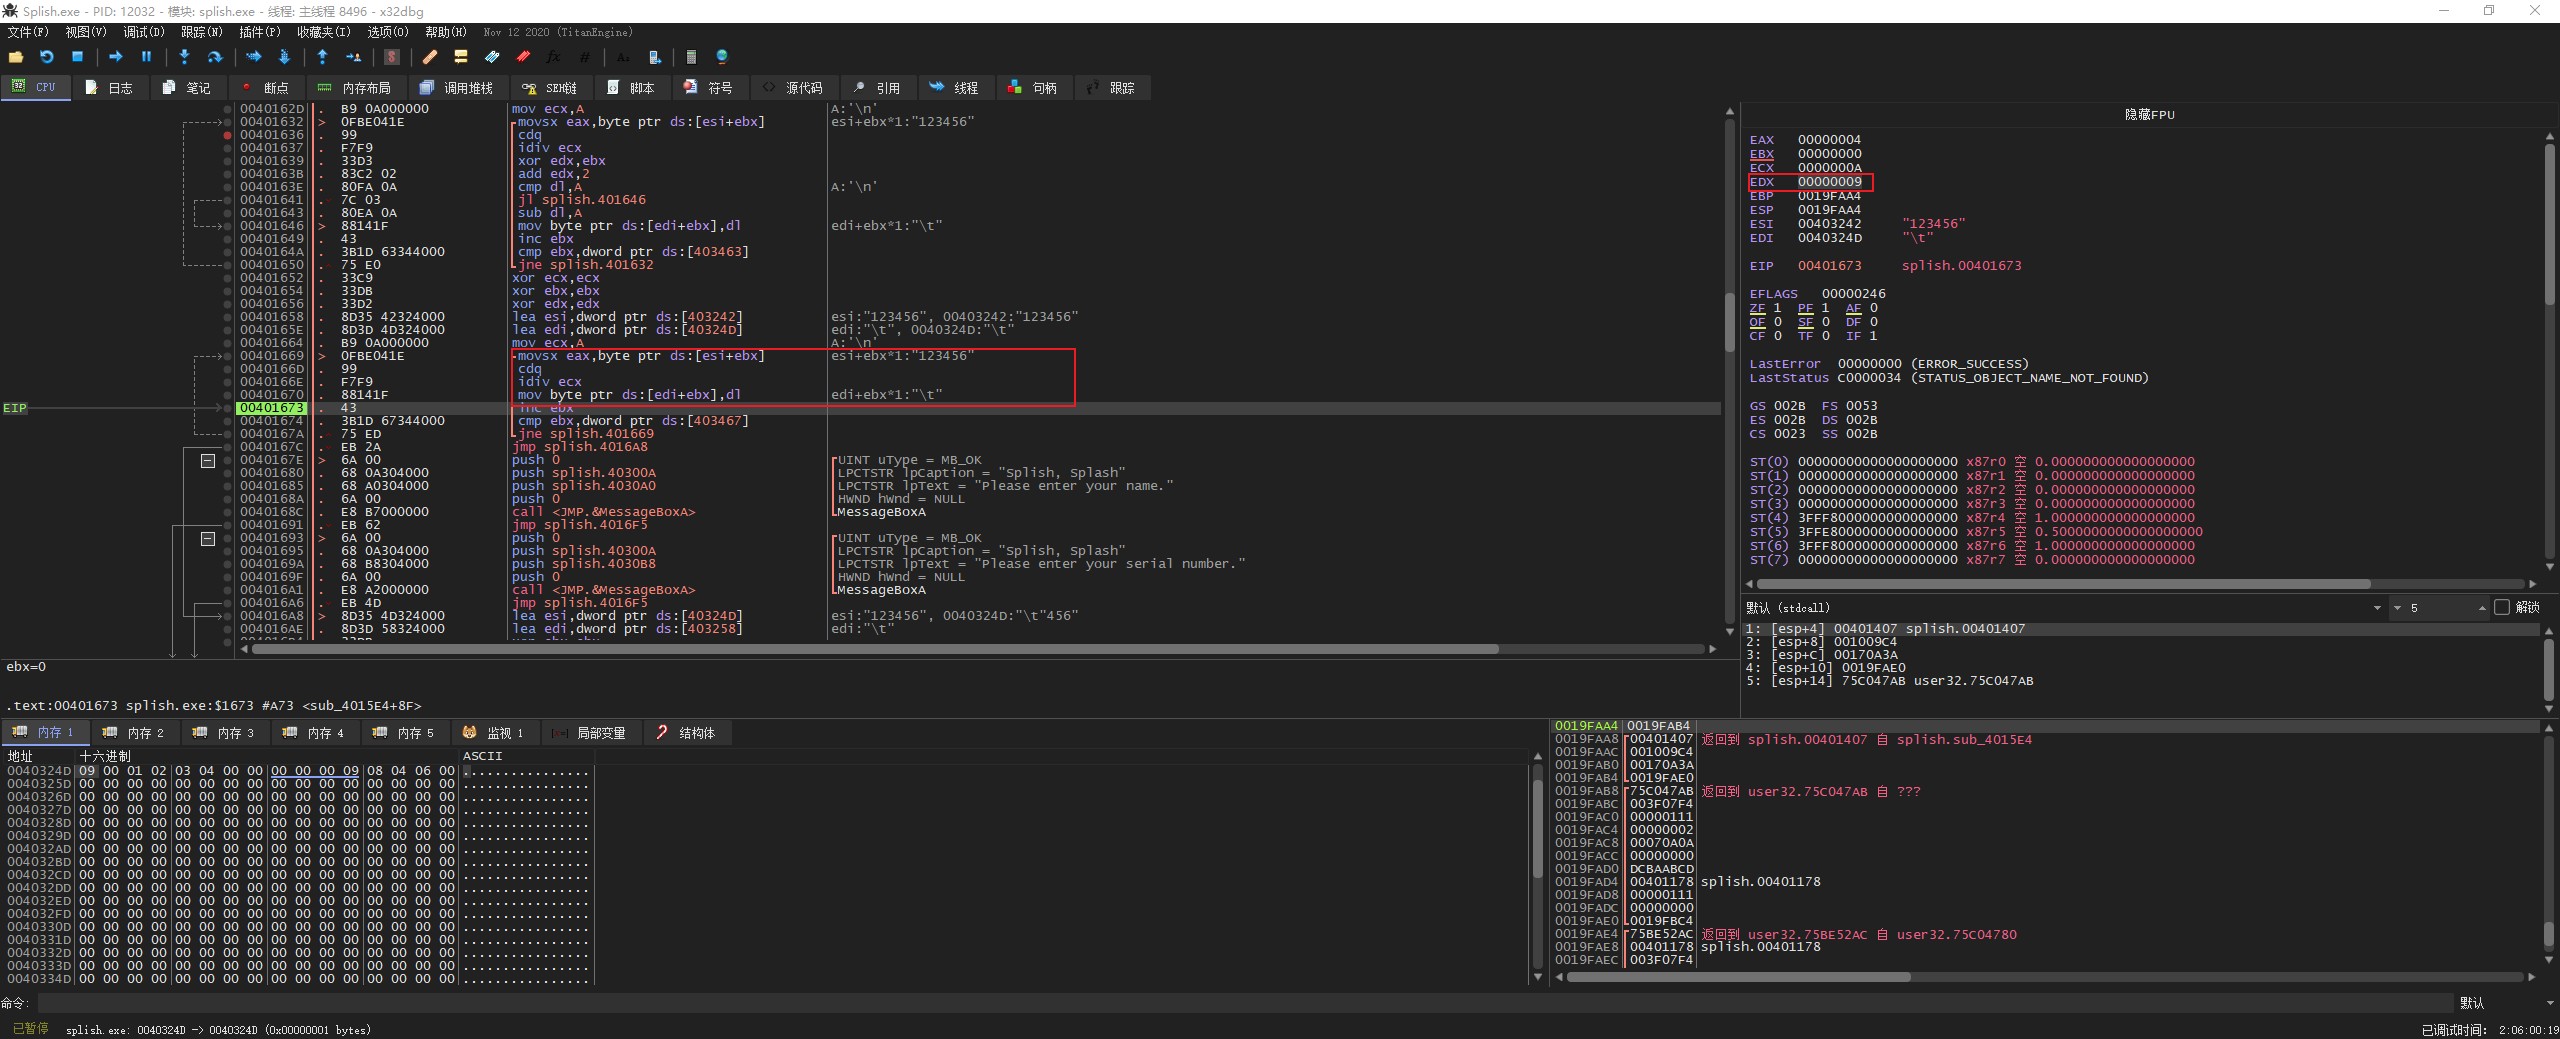
Task: Collapse the code block at address 00401693
Action: pyautogui.click(x=208, y=539)
